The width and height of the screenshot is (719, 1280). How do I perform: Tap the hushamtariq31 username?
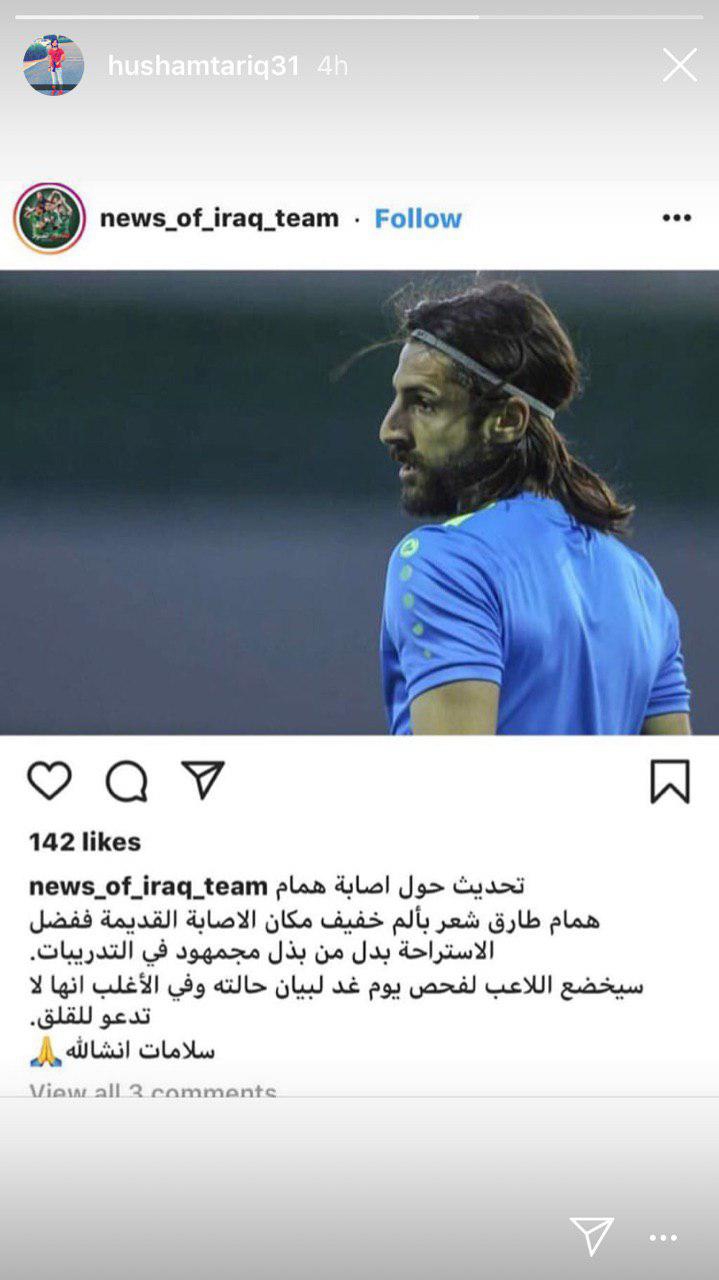203,66
